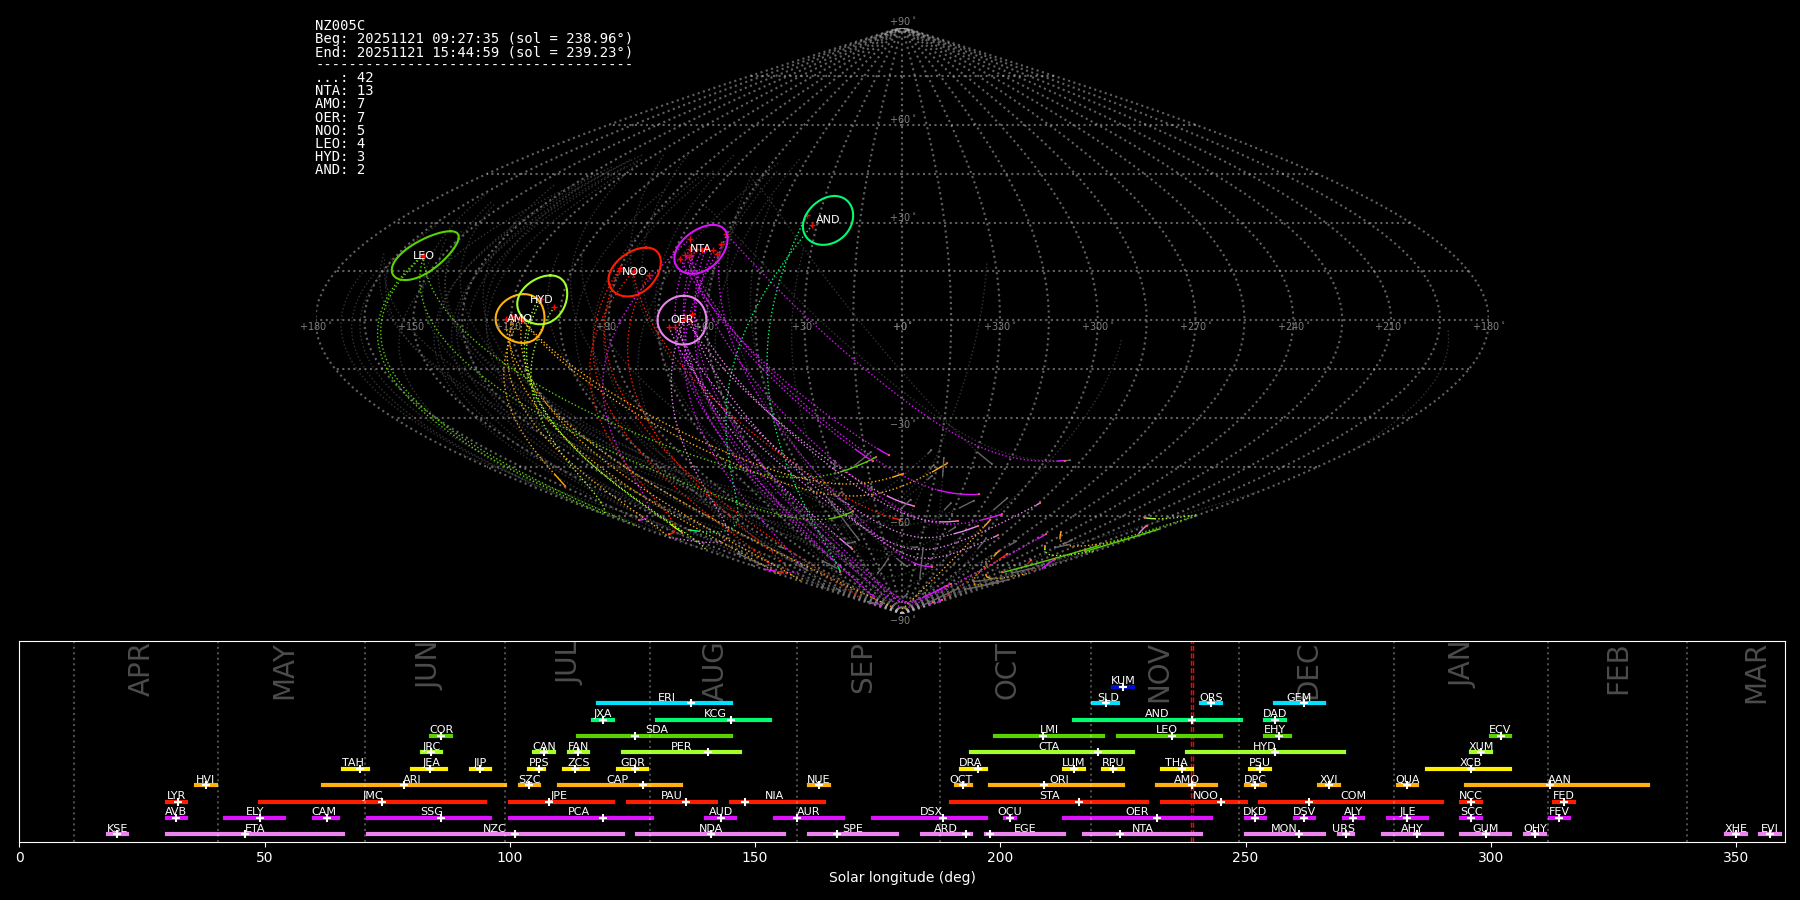This screenshot has height=900, width=1800.
Task: Click the green AND radiant ellipse on map
Action: (x=828, y=220)
